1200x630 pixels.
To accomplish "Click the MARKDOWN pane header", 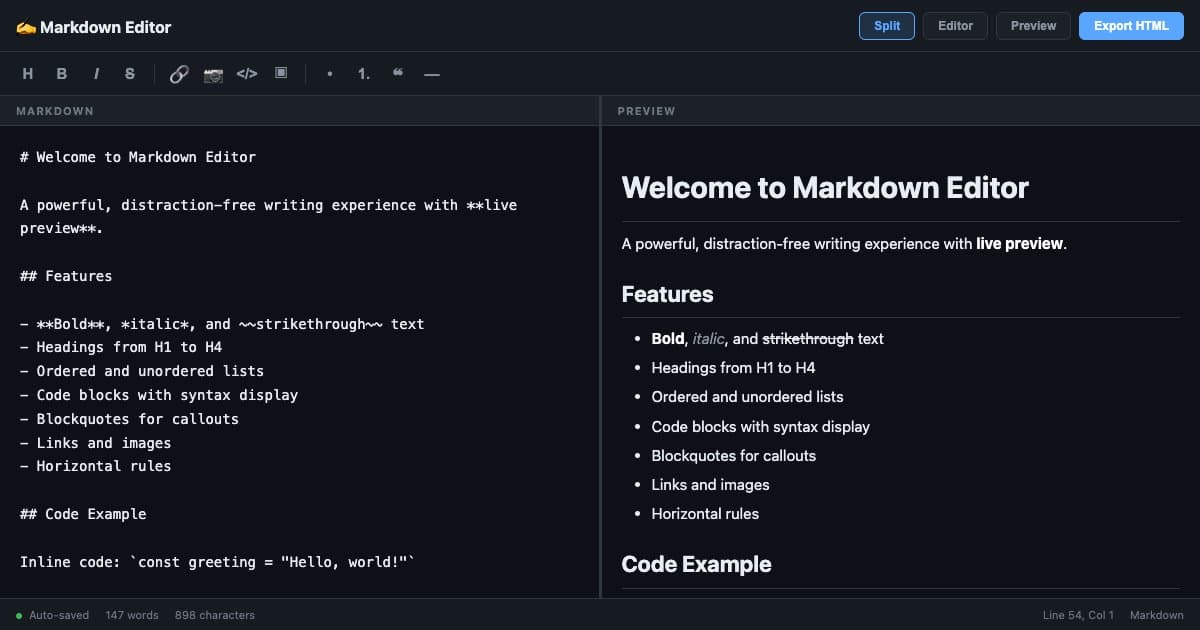I will (x=299, y=111).
